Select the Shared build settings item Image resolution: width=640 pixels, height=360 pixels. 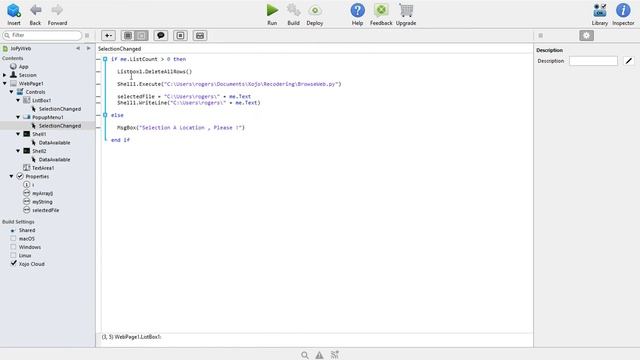(x=27, y=230)
